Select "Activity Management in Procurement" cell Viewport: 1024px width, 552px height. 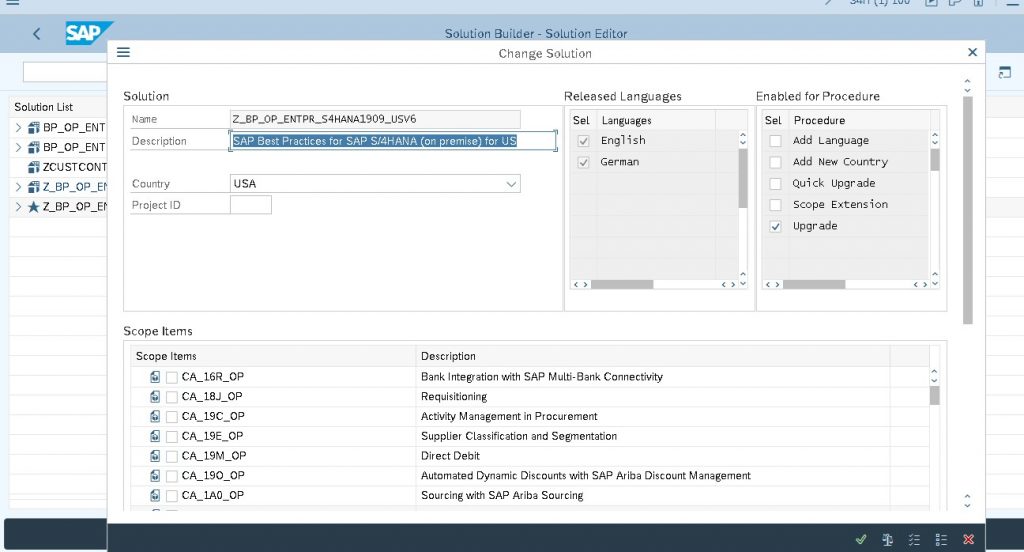tap(652, 416)
